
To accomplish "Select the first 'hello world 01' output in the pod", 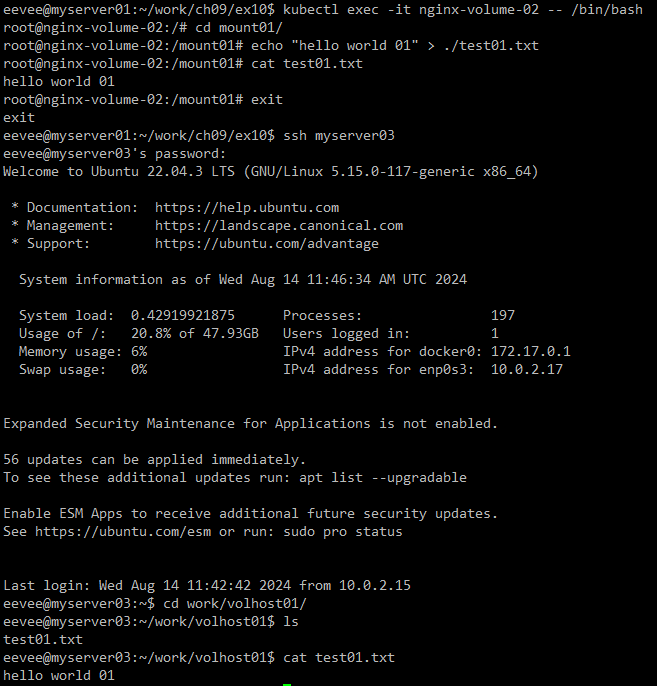I will click(x=59, y=81).
